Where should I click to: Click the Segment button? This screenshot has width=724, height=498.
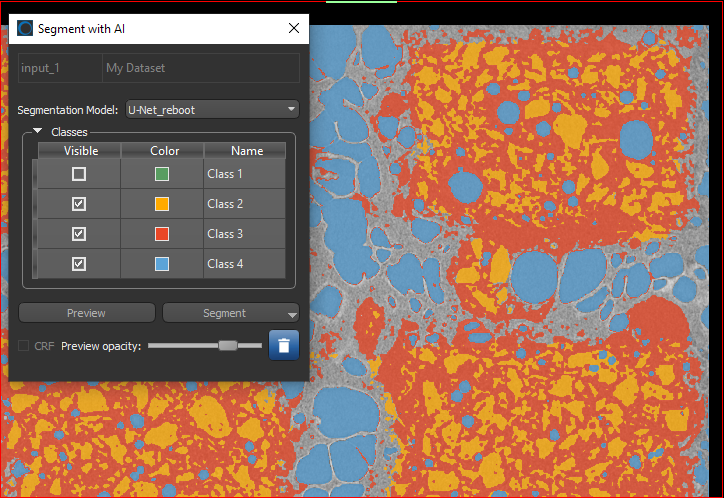click(x=224, y=313)
